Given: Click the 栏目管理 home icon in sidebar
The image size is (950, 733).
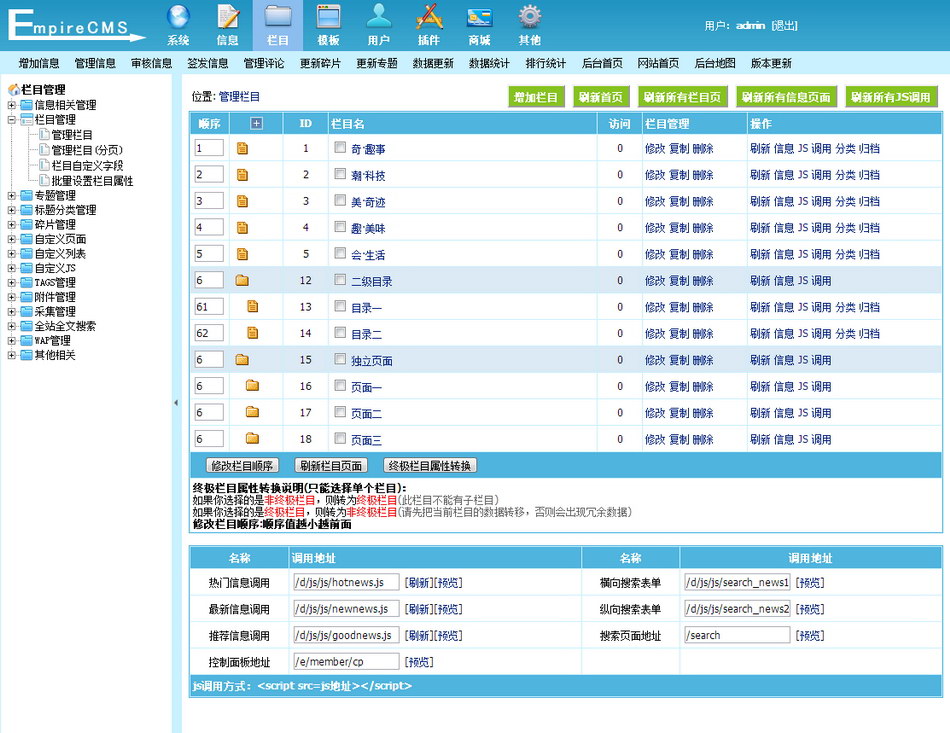Looking at the screenshot, I should coord(14,90).
